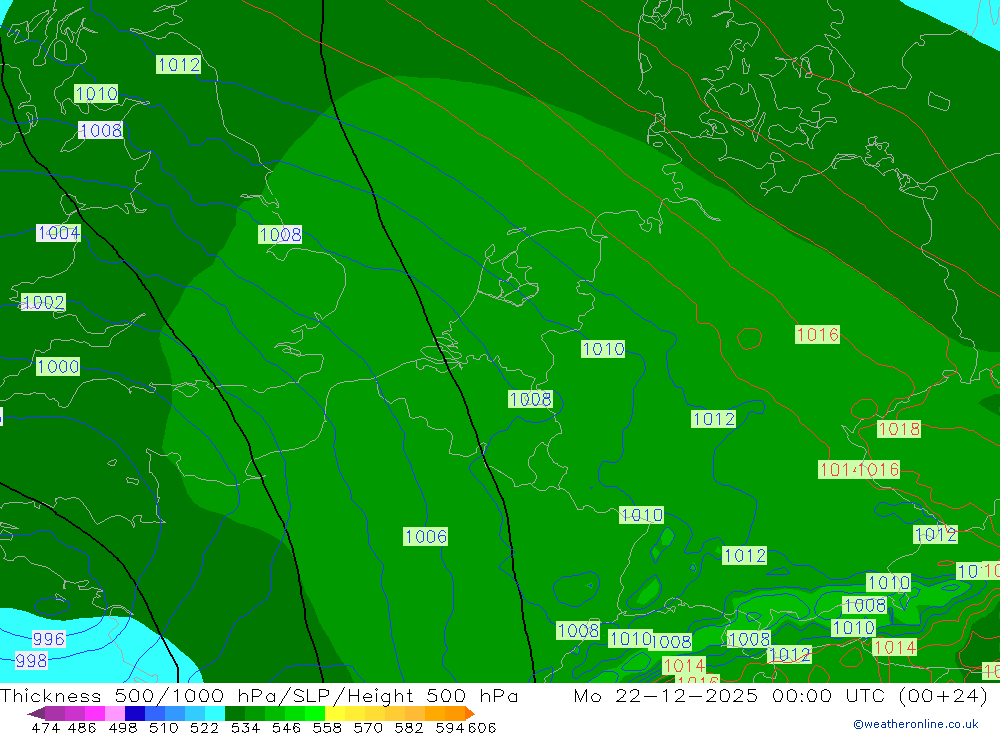Click the dark blue legend color swatch
The image size is (1000, 733).
click(135, 713)
